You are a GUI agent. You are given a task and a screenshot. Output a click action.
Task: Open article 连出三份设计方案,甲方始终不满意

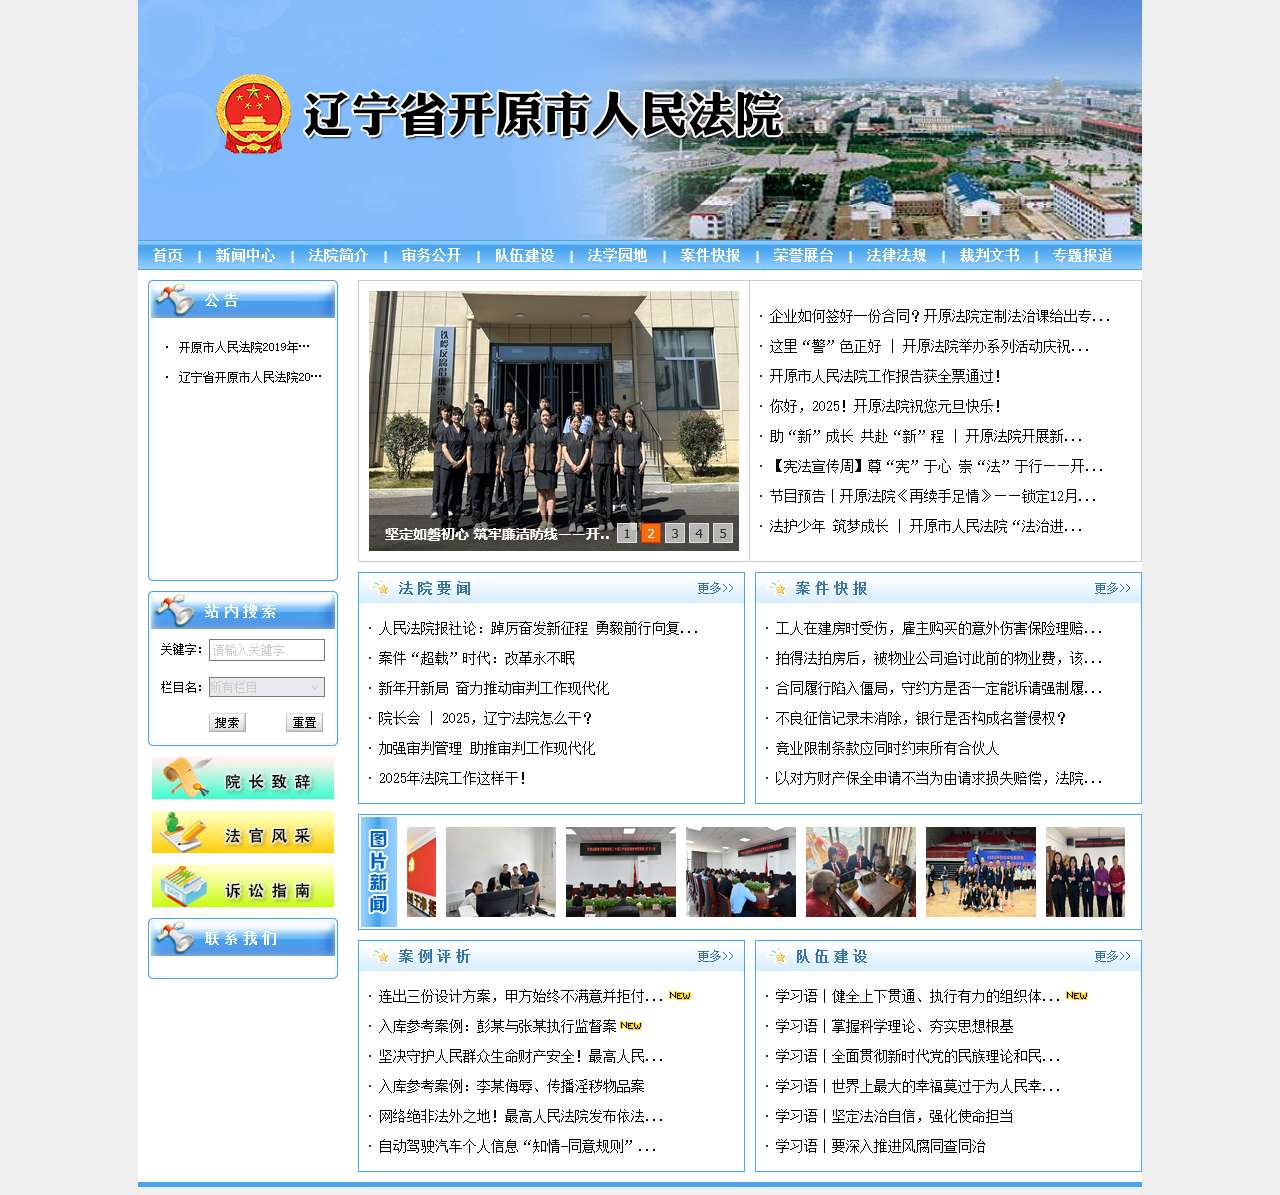[520, 996]
